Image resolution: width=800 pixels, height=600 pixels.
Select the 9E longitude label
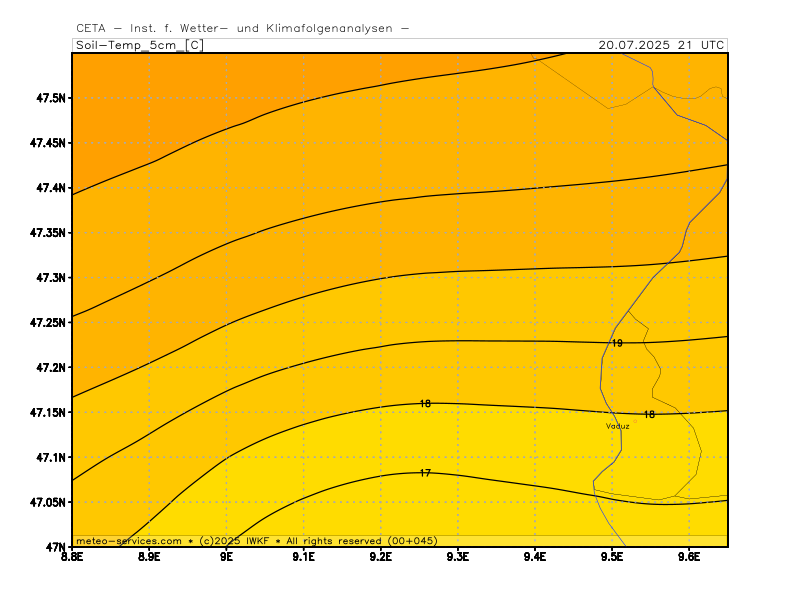click(227, 557)
